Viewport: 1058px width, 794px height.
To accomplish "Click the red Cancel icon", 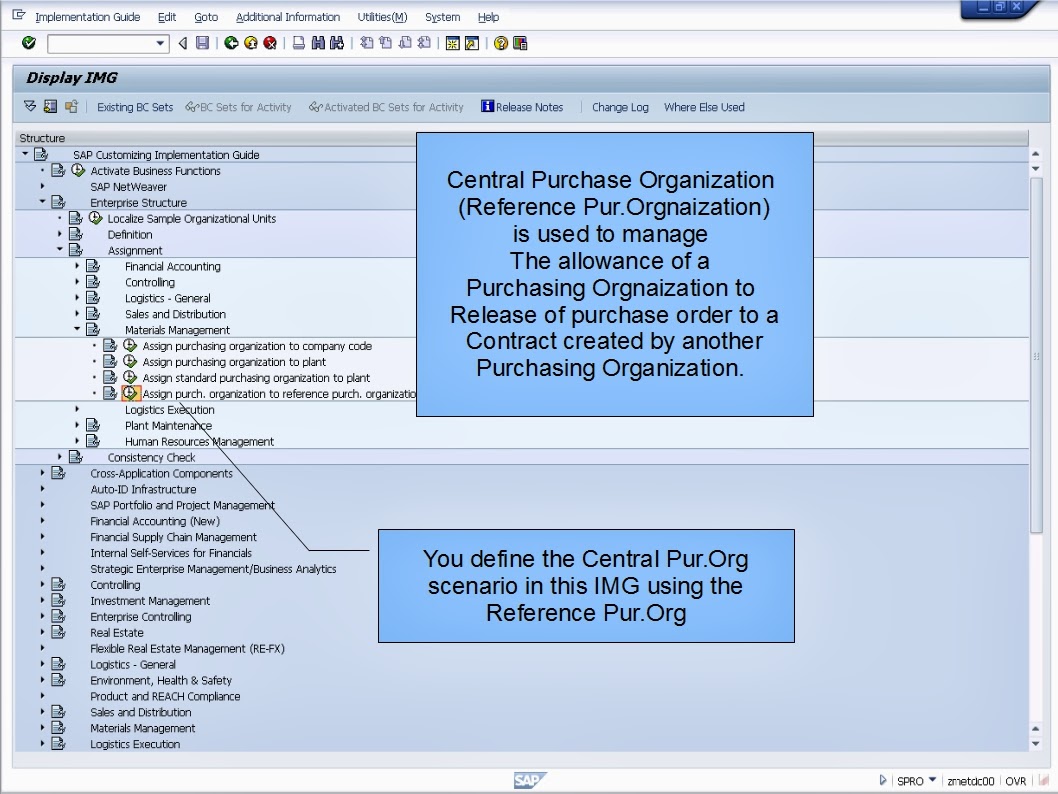I will (270, 43).
